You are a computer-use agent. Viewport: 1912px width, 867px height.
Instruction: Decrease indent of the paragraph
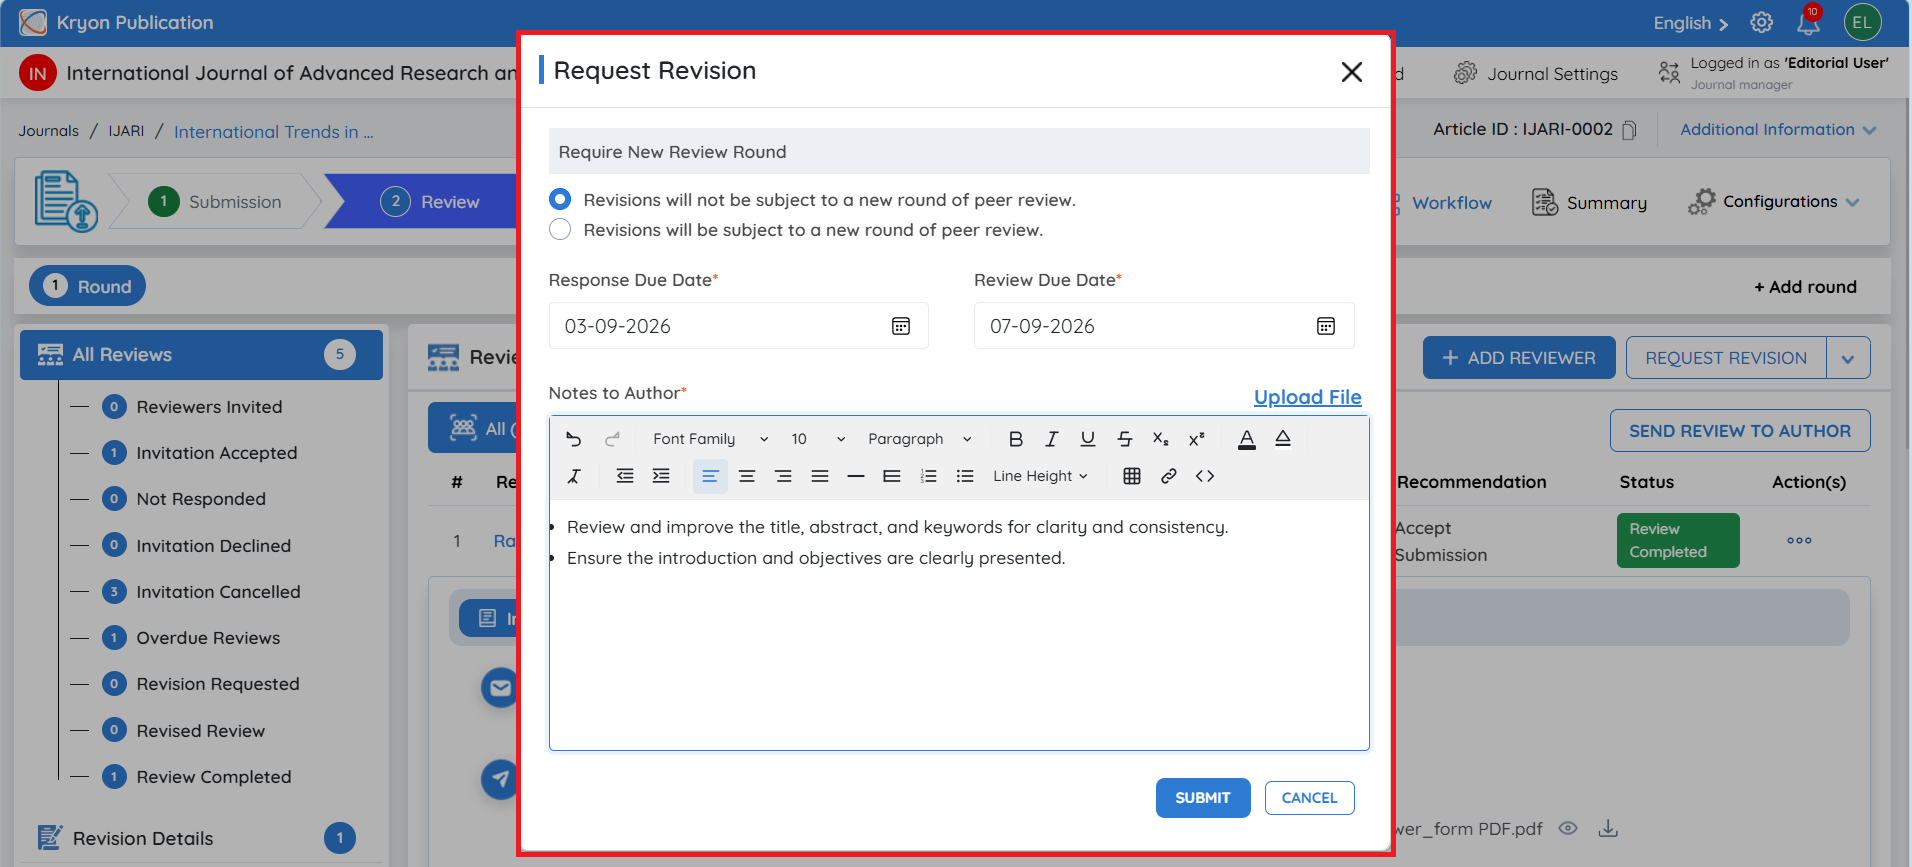tap(625, 476)
